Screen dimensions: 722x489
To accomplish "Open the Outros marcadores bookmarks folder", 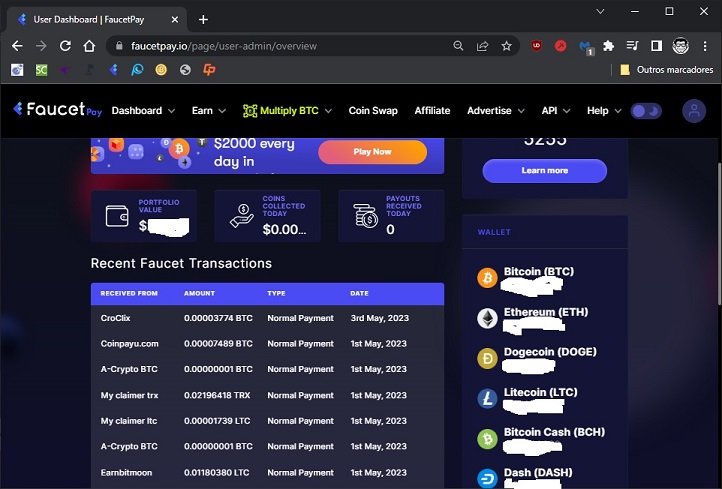I will pos(666,70).
